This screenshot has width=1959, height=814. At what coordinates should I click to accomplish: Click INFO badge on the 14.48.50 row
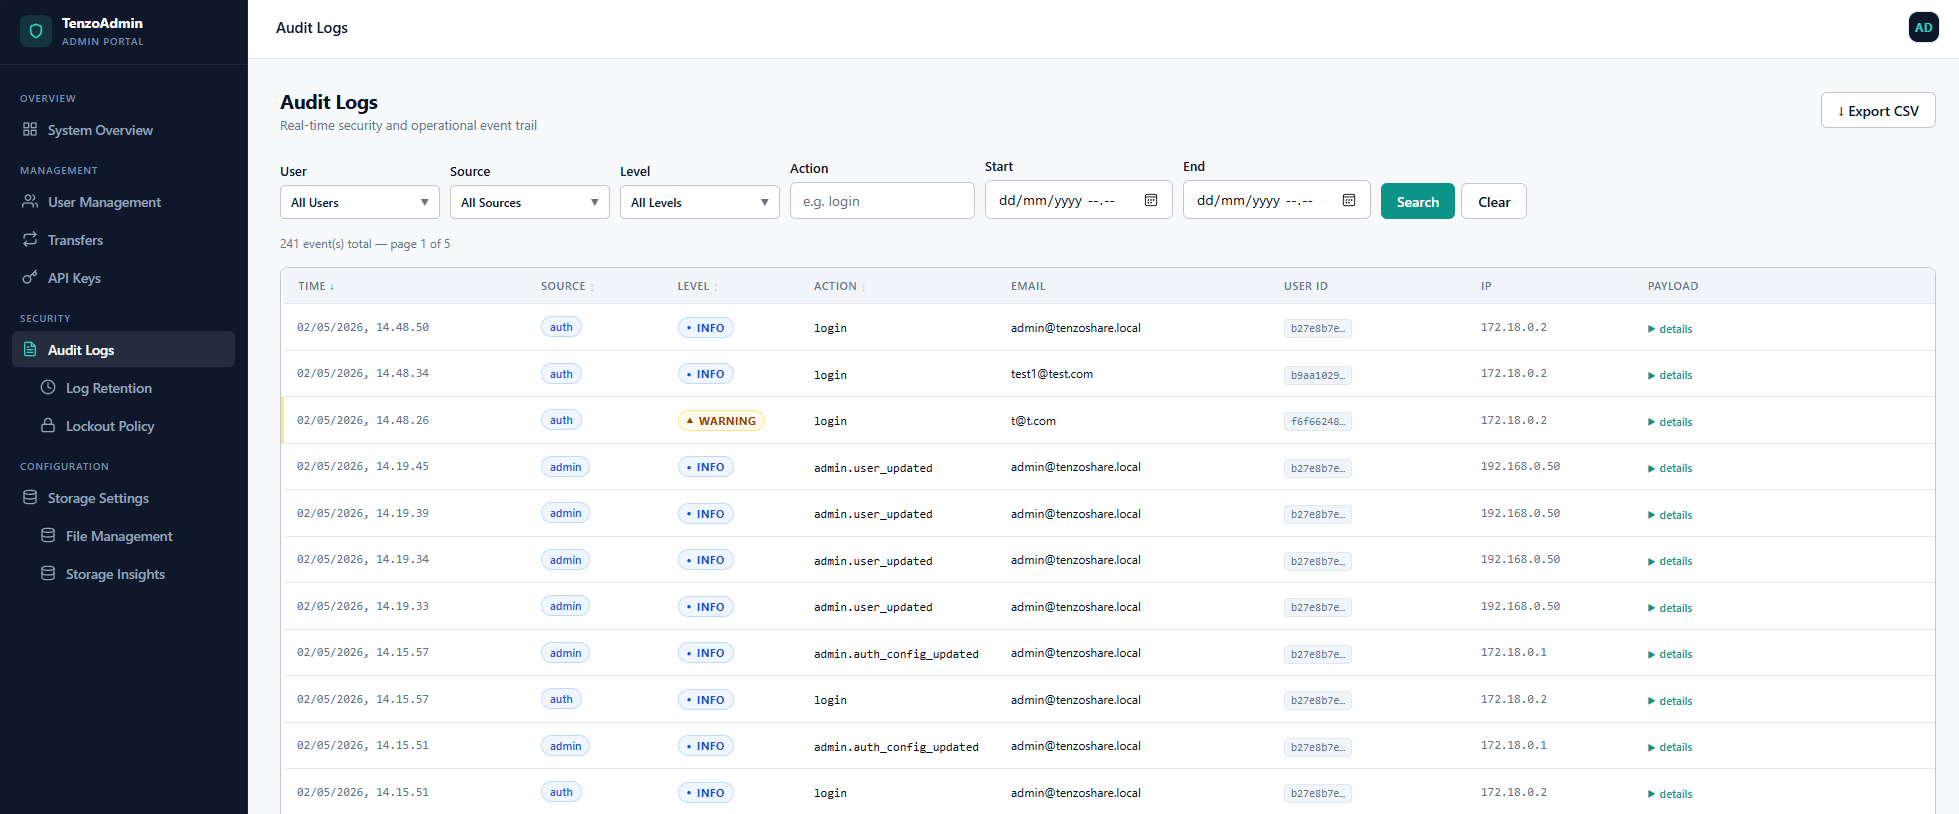pyautogui.click(x=705, y=328)
